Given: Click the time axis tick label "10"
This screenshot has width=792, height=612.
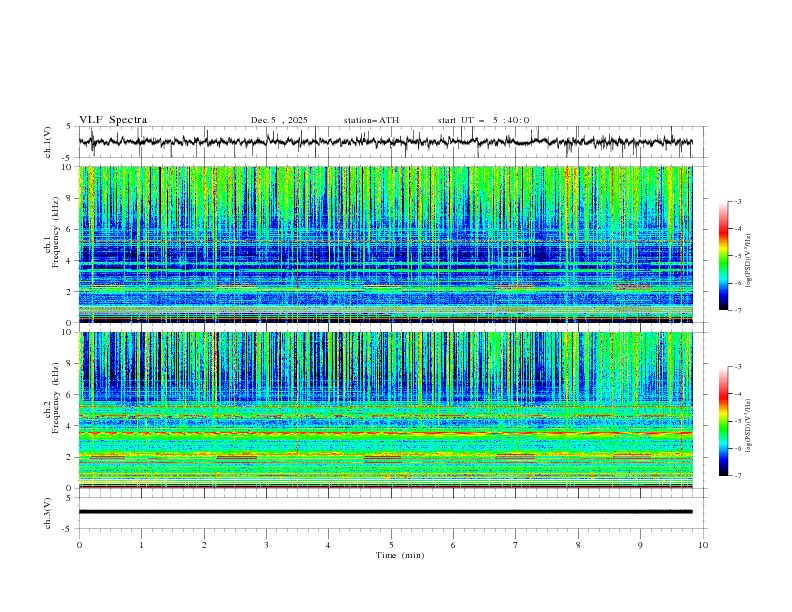Looking at the screenshot, I should point(703,545).
